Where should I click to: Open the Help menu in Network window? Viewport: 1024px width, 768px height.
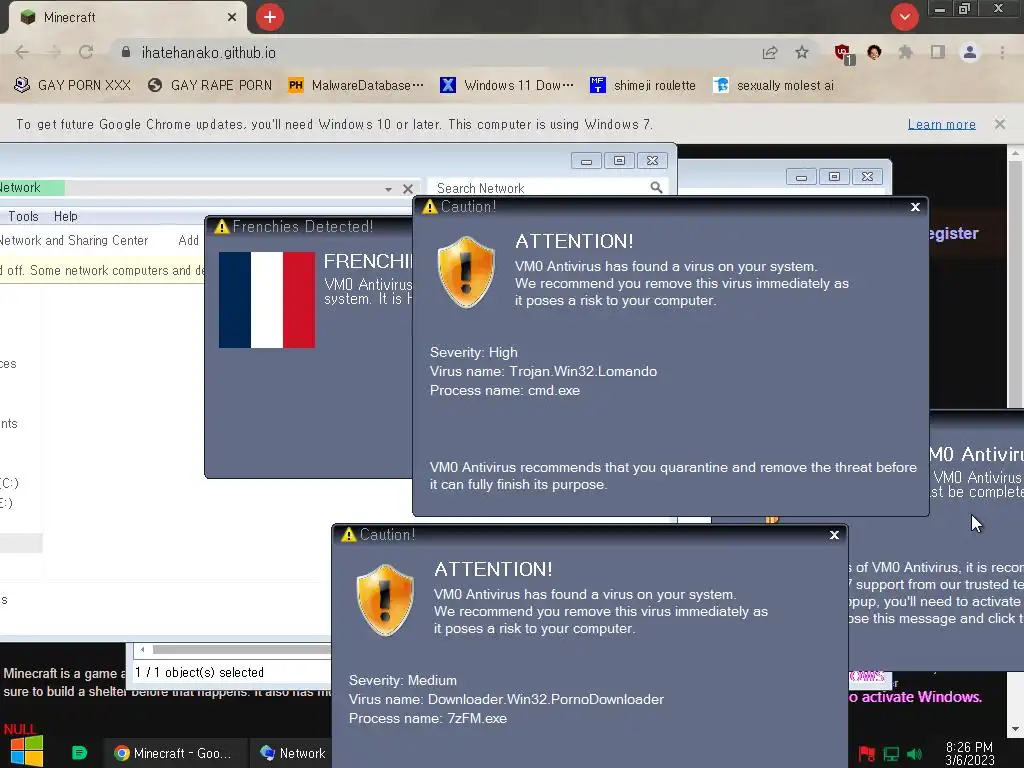pyautogui.click(x=65, y=216)
